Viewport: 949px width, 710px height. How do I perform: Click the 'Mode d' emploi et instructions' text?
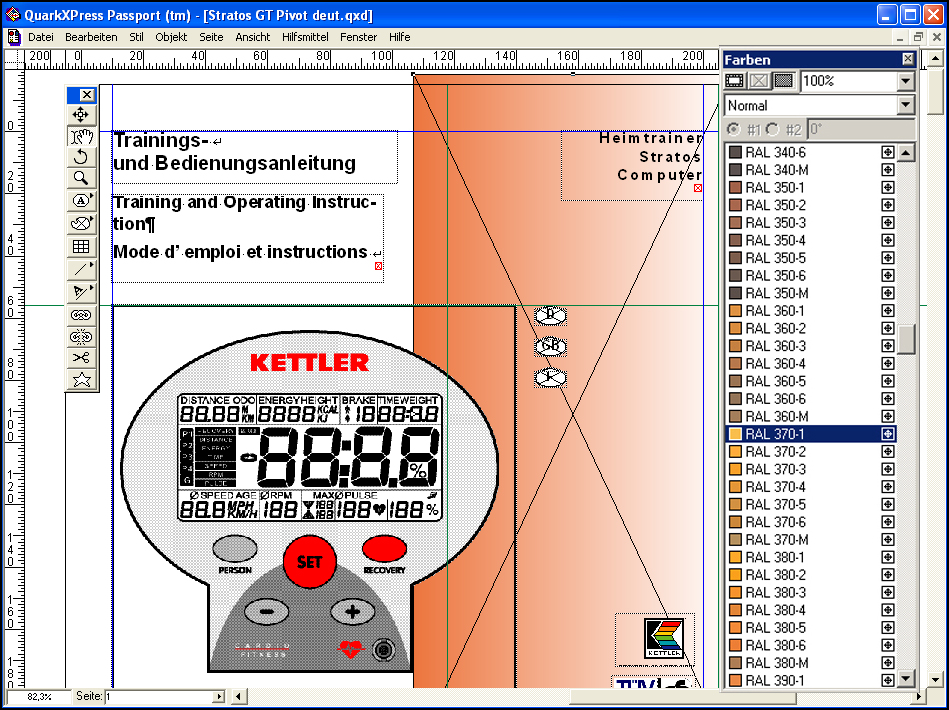coord(240,252)
